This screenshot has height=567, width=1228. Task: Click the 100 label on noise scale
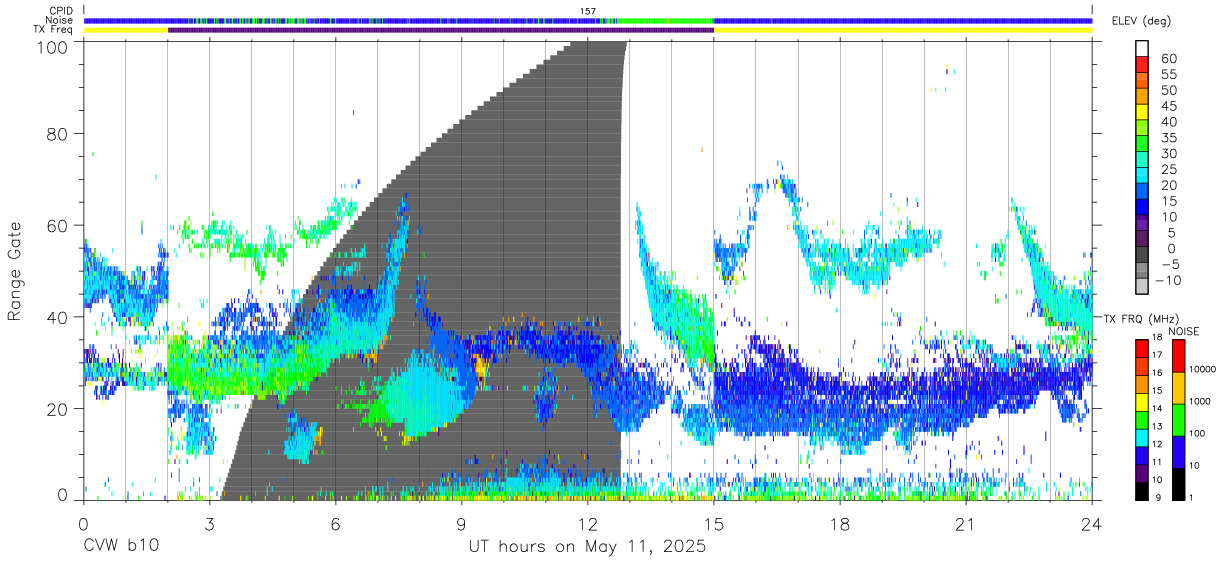click(x=1199, y=432)
